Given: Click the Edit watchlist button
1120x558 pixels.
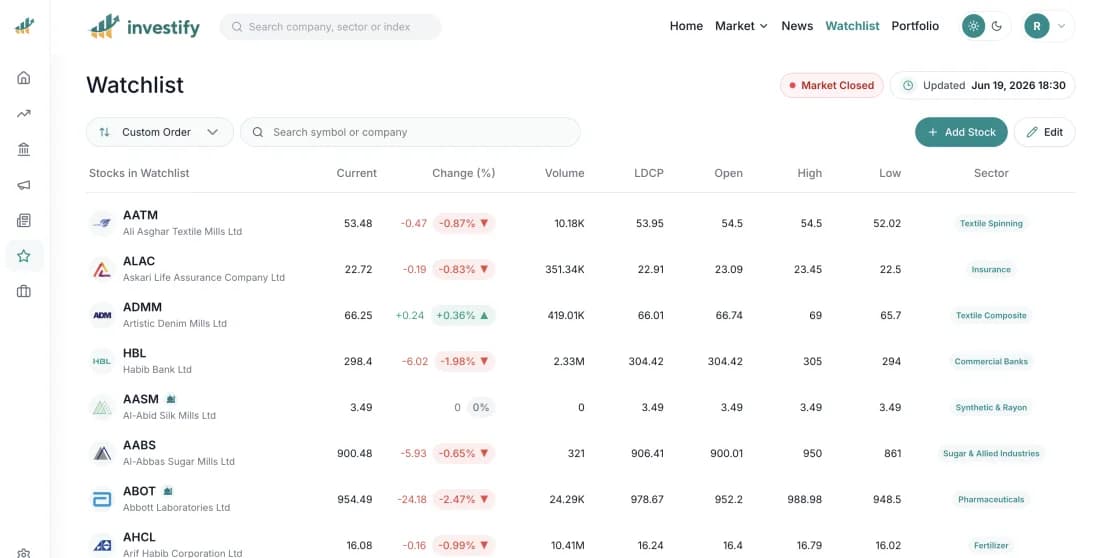Looking at the screenshot, I should 1044,132.
